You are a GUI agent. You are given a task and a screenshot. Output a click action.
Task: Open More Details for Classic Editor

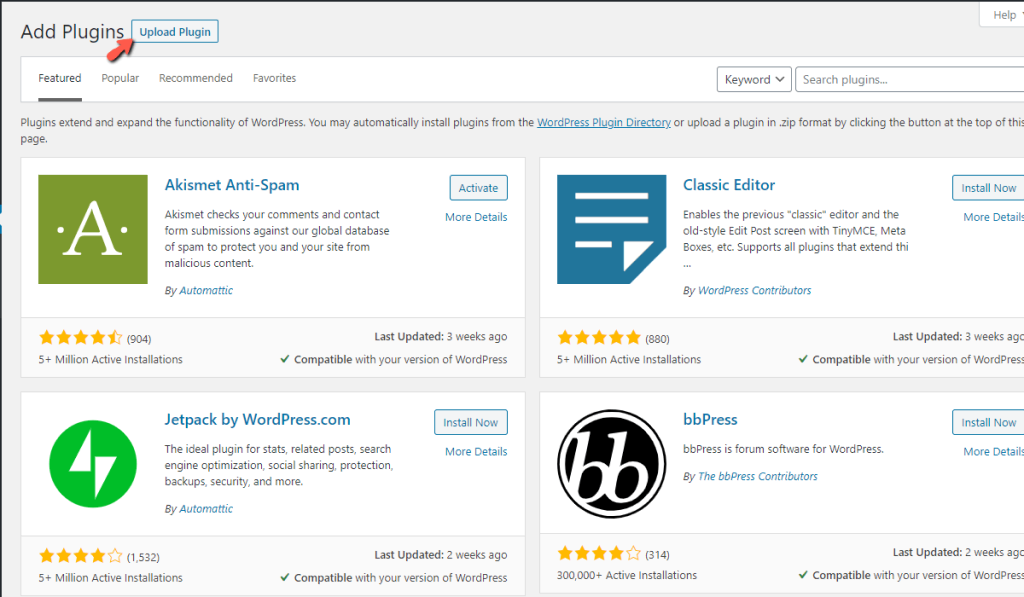click(x=993, y=217)
